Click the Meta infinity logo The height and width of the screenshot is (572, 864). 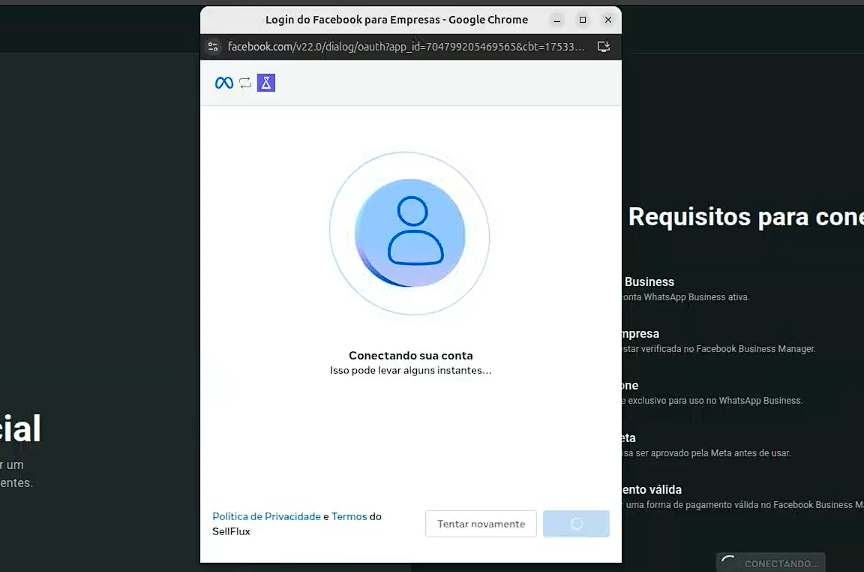coord(224,83)
